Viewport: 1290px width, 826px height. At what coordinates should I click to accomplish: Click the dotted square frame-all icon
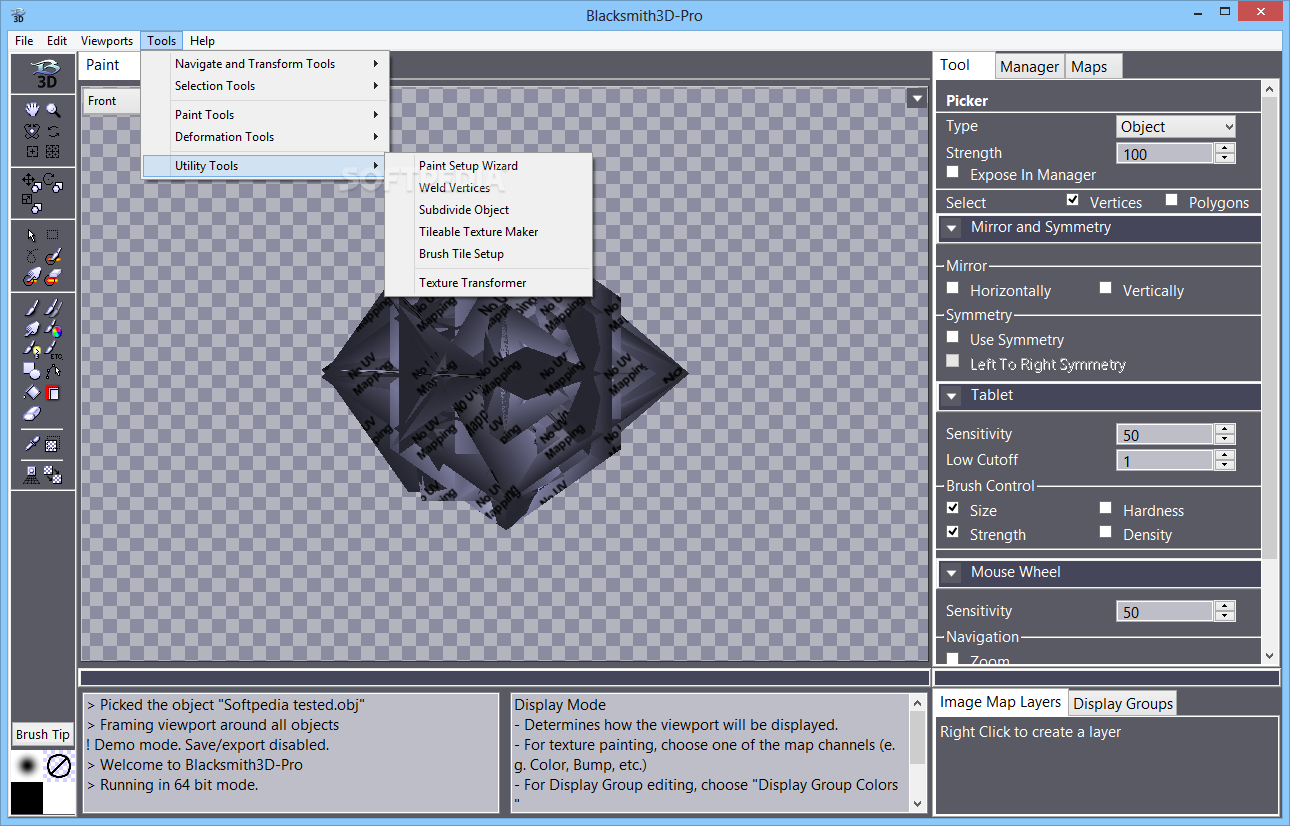[53, 152]
